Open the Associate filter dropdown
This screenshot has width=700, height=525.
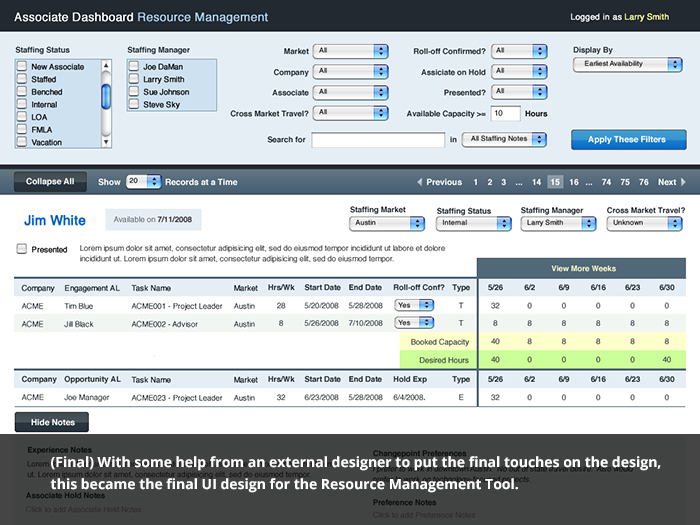coord(350,92)
